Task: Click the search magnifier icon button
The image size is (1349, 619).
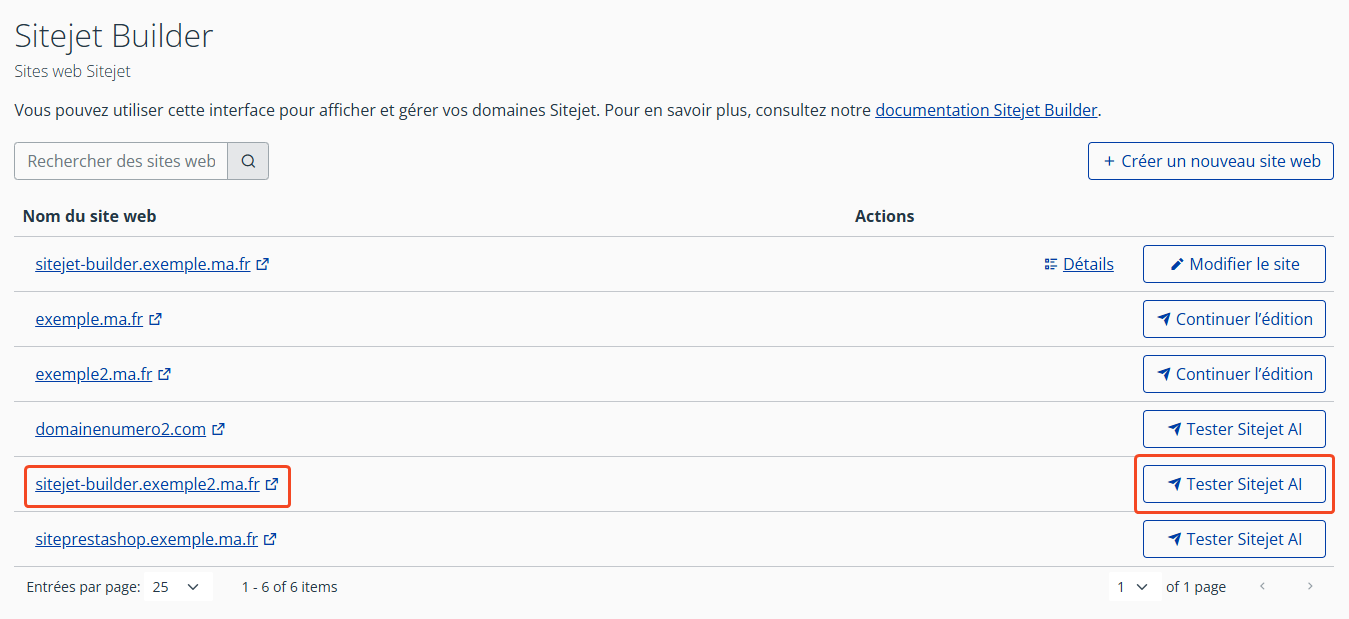Action: 248,161
